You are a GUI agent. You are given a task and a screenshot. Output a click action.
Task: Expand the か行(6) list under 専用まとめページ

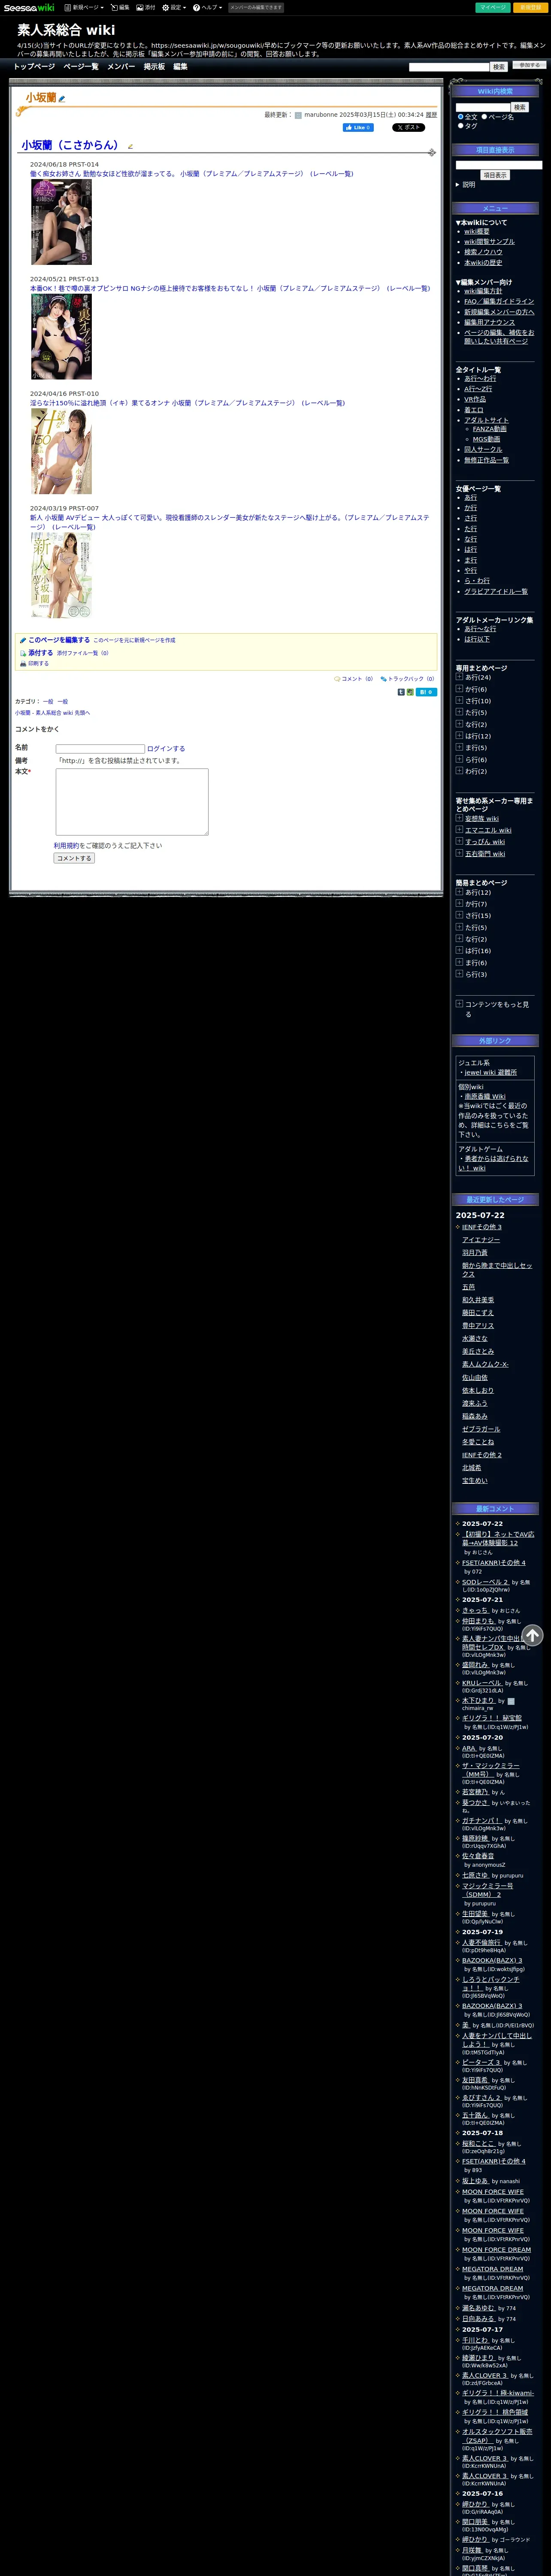pos(459,689)
